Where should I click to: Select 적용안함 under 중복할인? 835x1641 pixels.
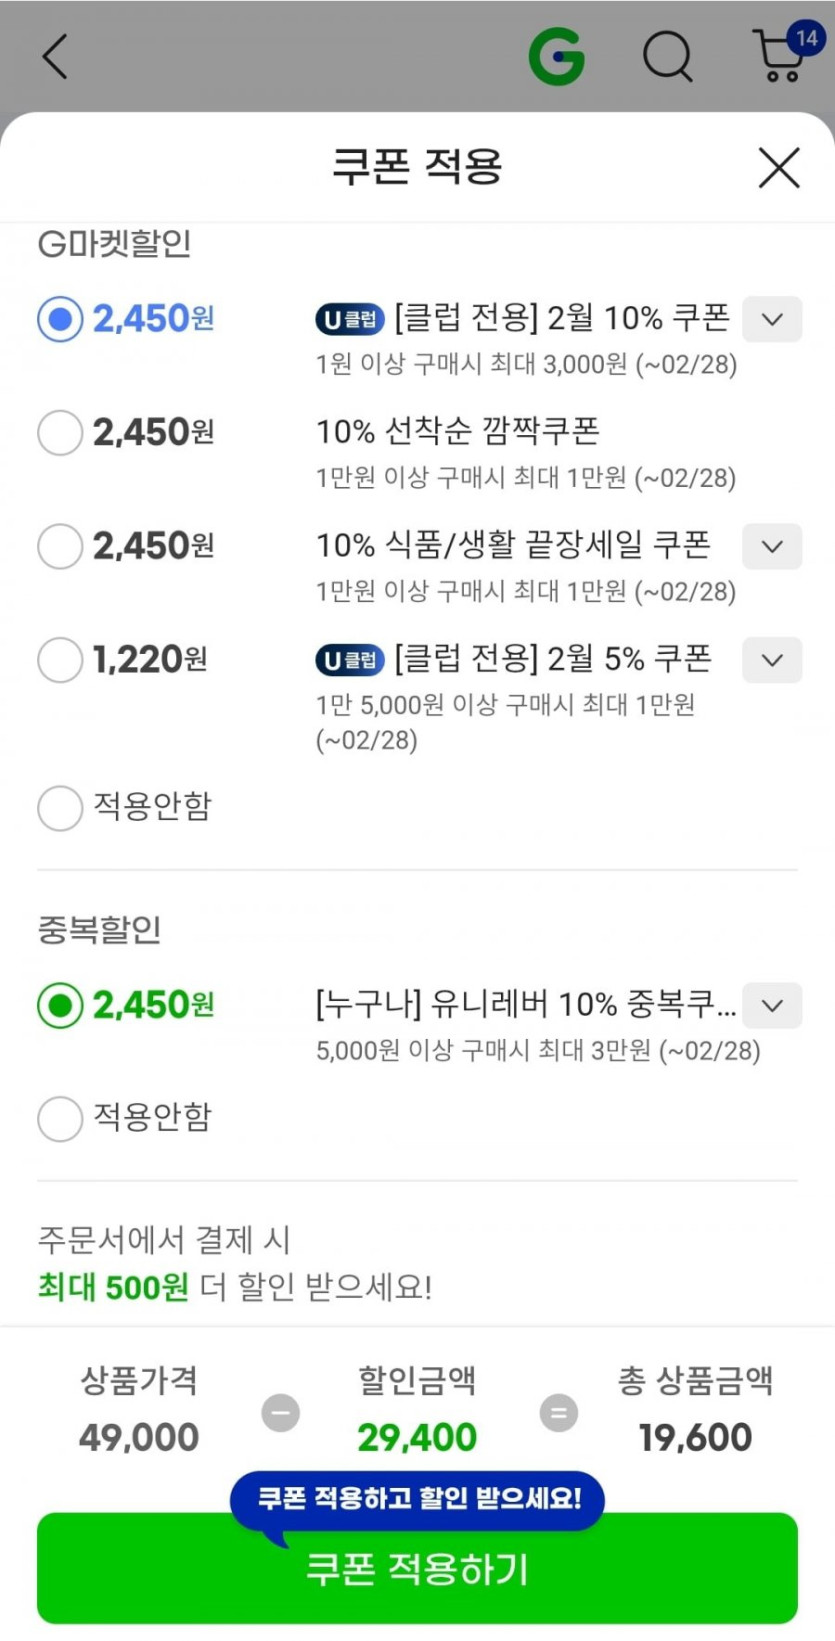60,1118
